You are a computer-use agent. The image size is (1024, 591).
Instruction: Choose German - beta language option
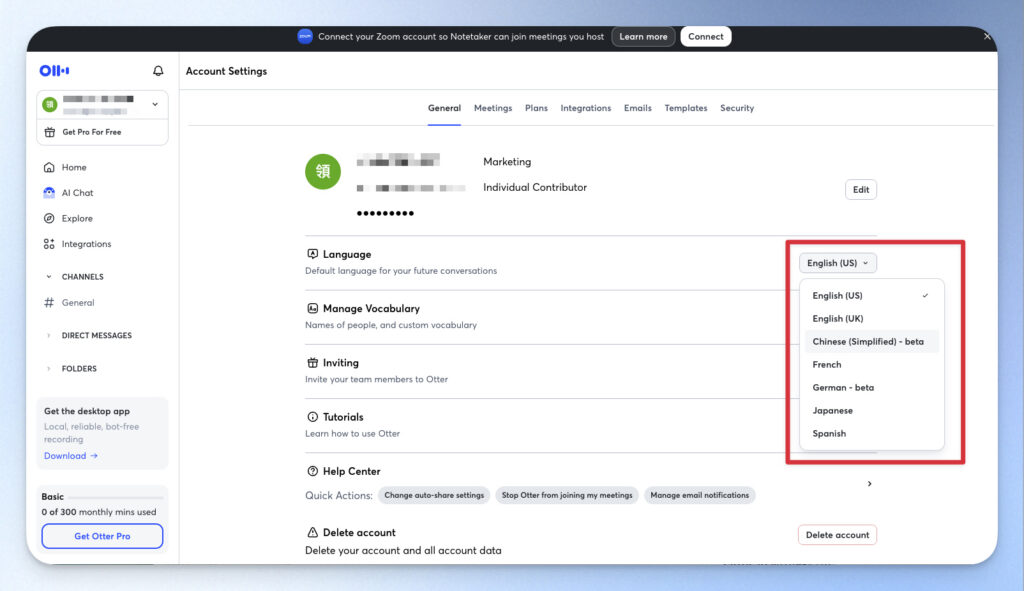pyautogui.click(x=871, y=387)
